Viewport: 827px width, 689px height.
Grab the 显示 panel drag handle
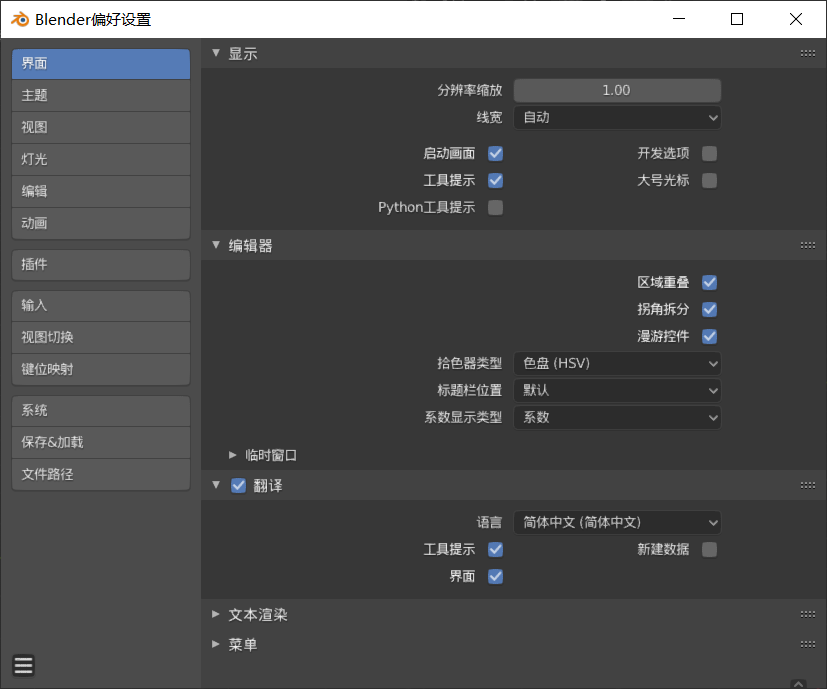[807, 53]
